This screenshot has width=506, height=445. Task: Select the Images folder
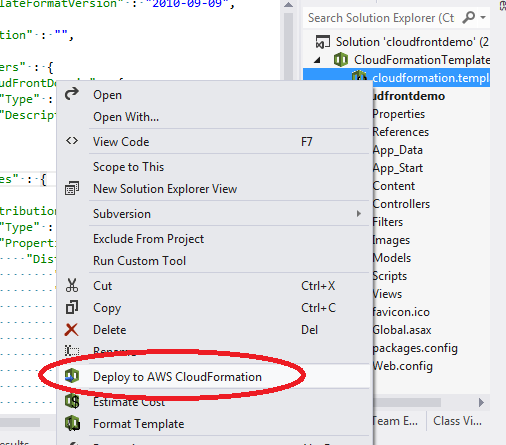coord(391,240)
